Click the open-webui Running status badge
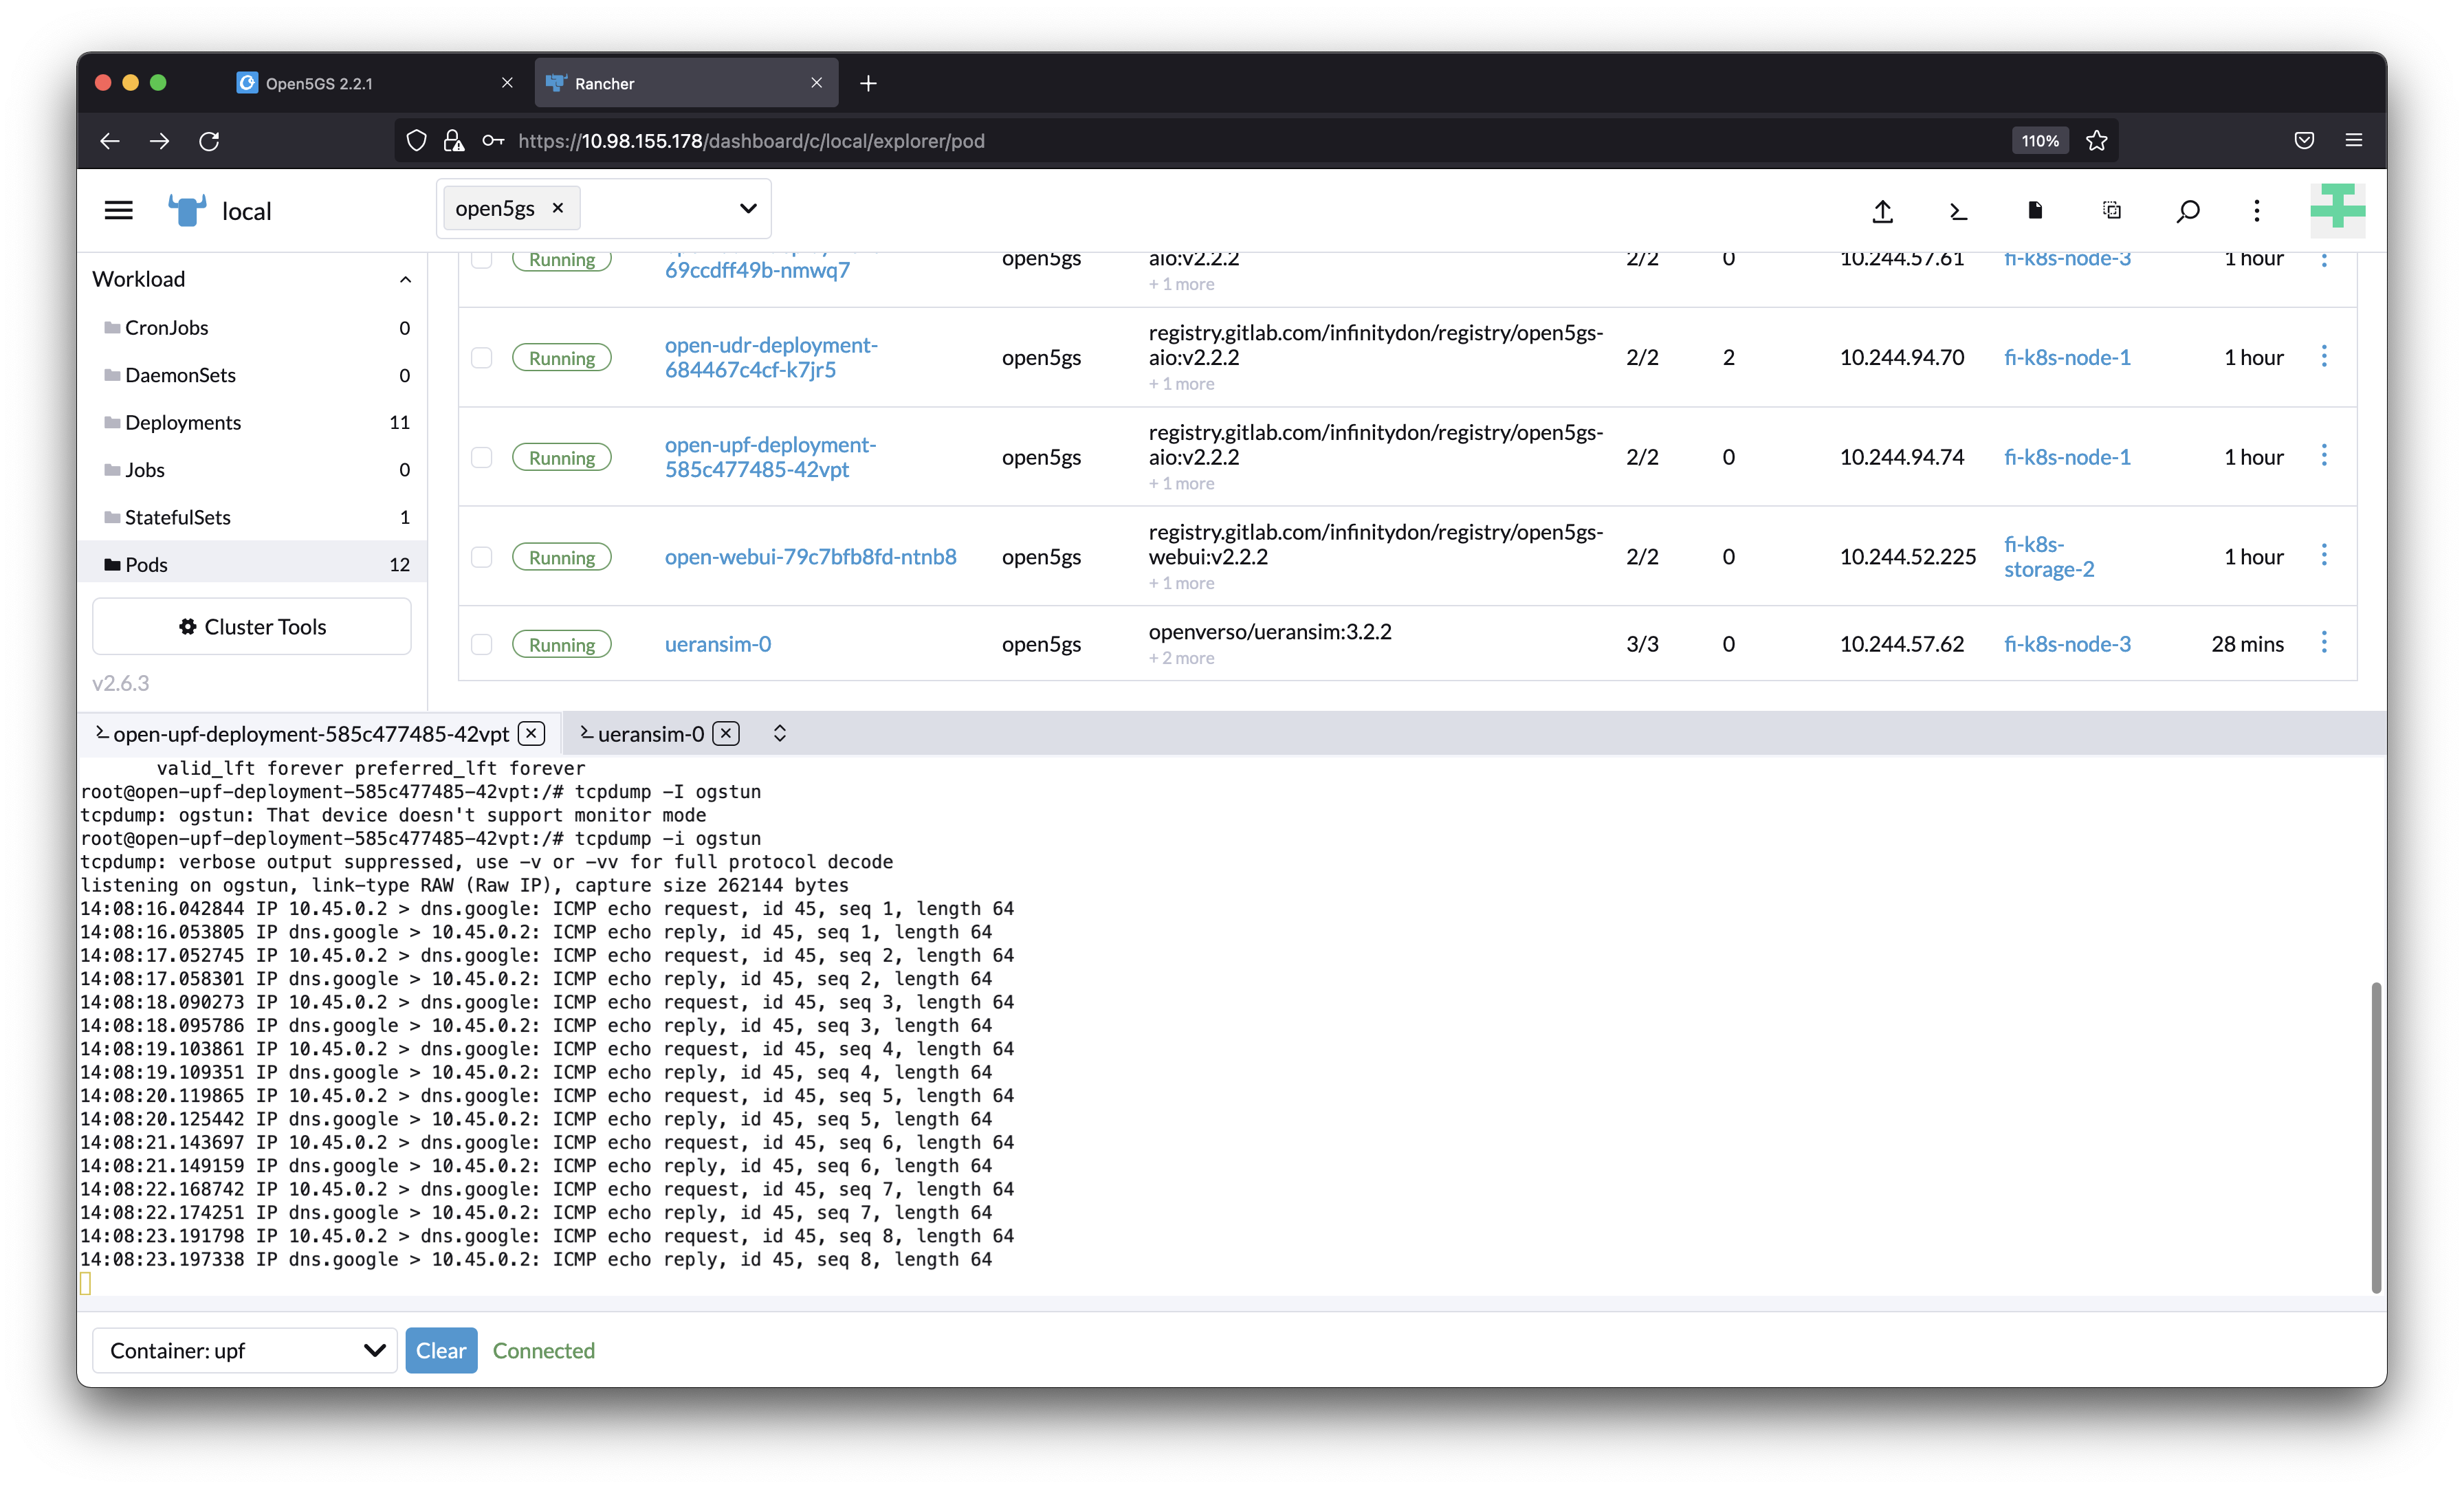Screen dimensions: 2464x1489 point(561,557)
